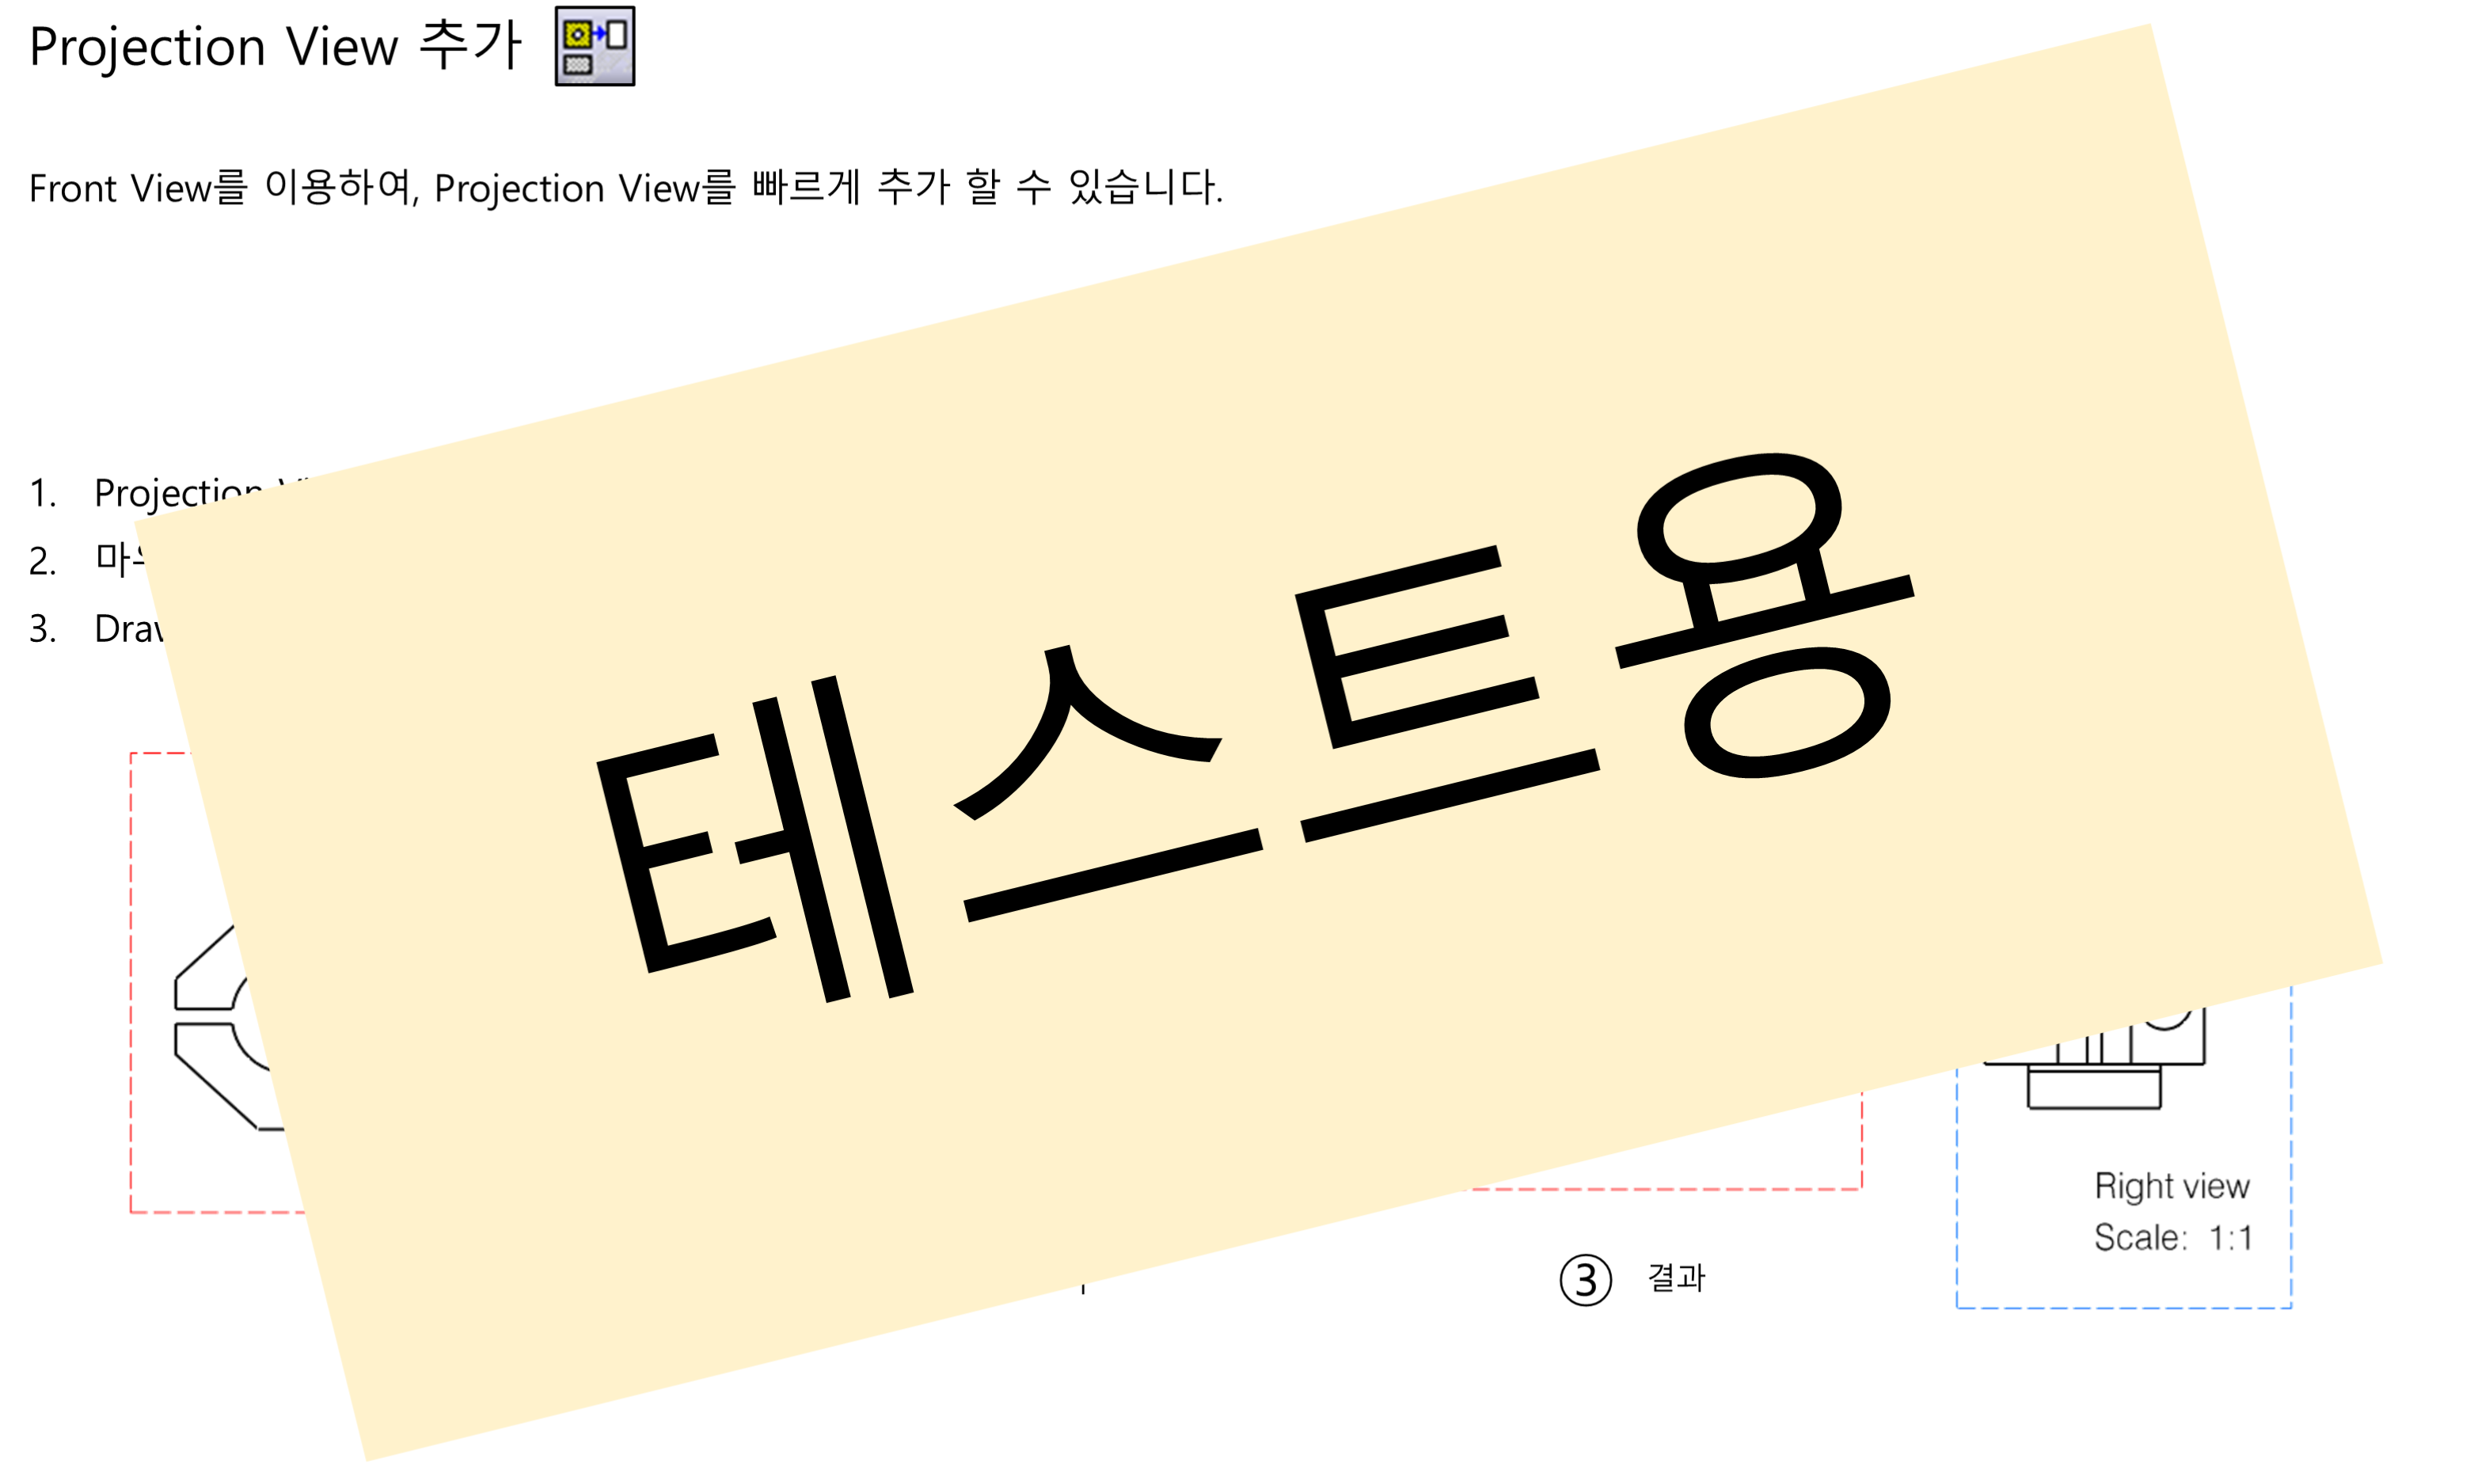Click the number 3. list marker
The width and height of the screenshot is (2474, 1484).
tap(42, 629)
